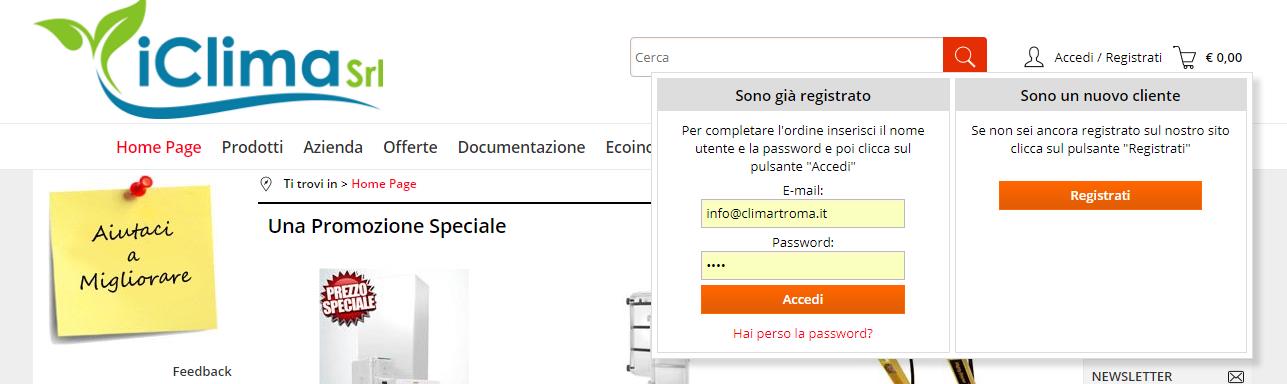Viewport: 1287px width, 384px height.
Task: Click the orange Accedi login button
Action: pos(803,299)
